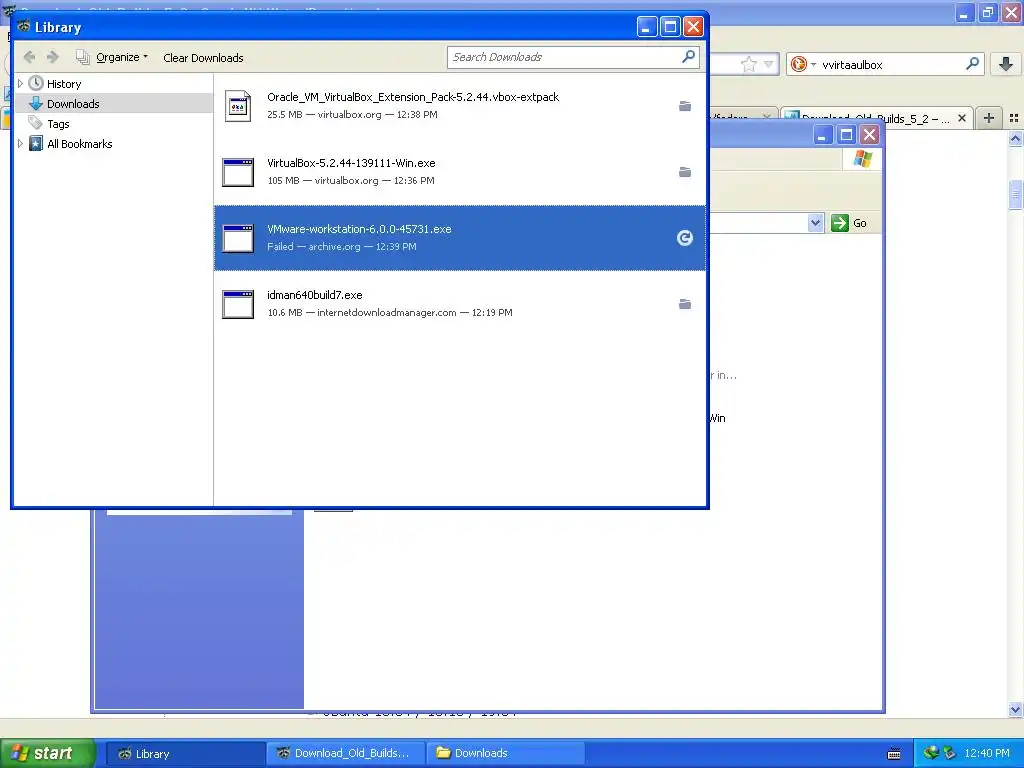1024x768 pixels.
Task: Click the VMware-workstation exe file icon
Action: [x=238, y=238]
